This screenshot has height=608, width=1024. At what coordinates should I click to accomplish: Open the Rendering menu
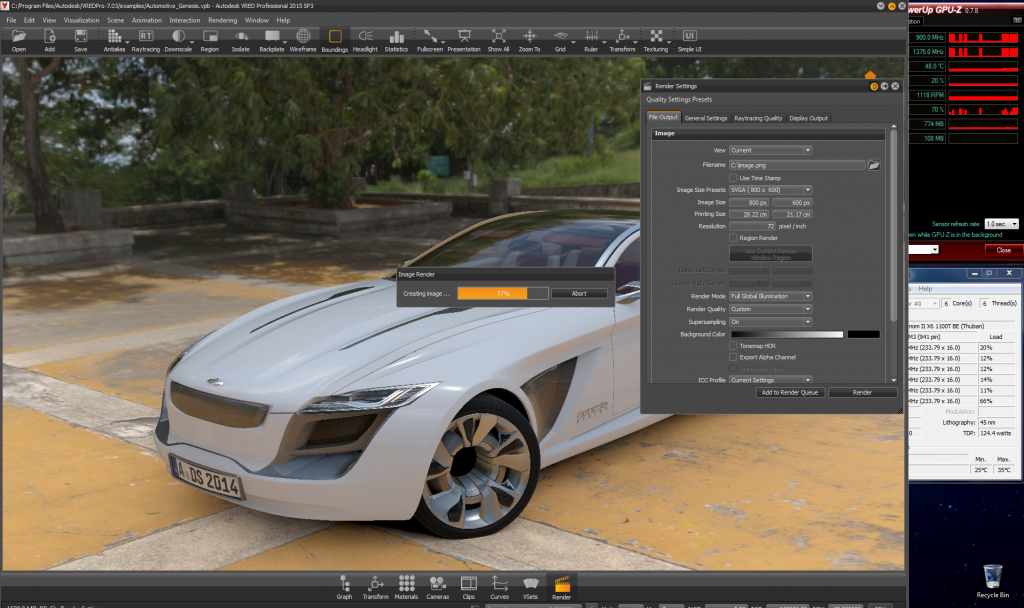[222, 20]
